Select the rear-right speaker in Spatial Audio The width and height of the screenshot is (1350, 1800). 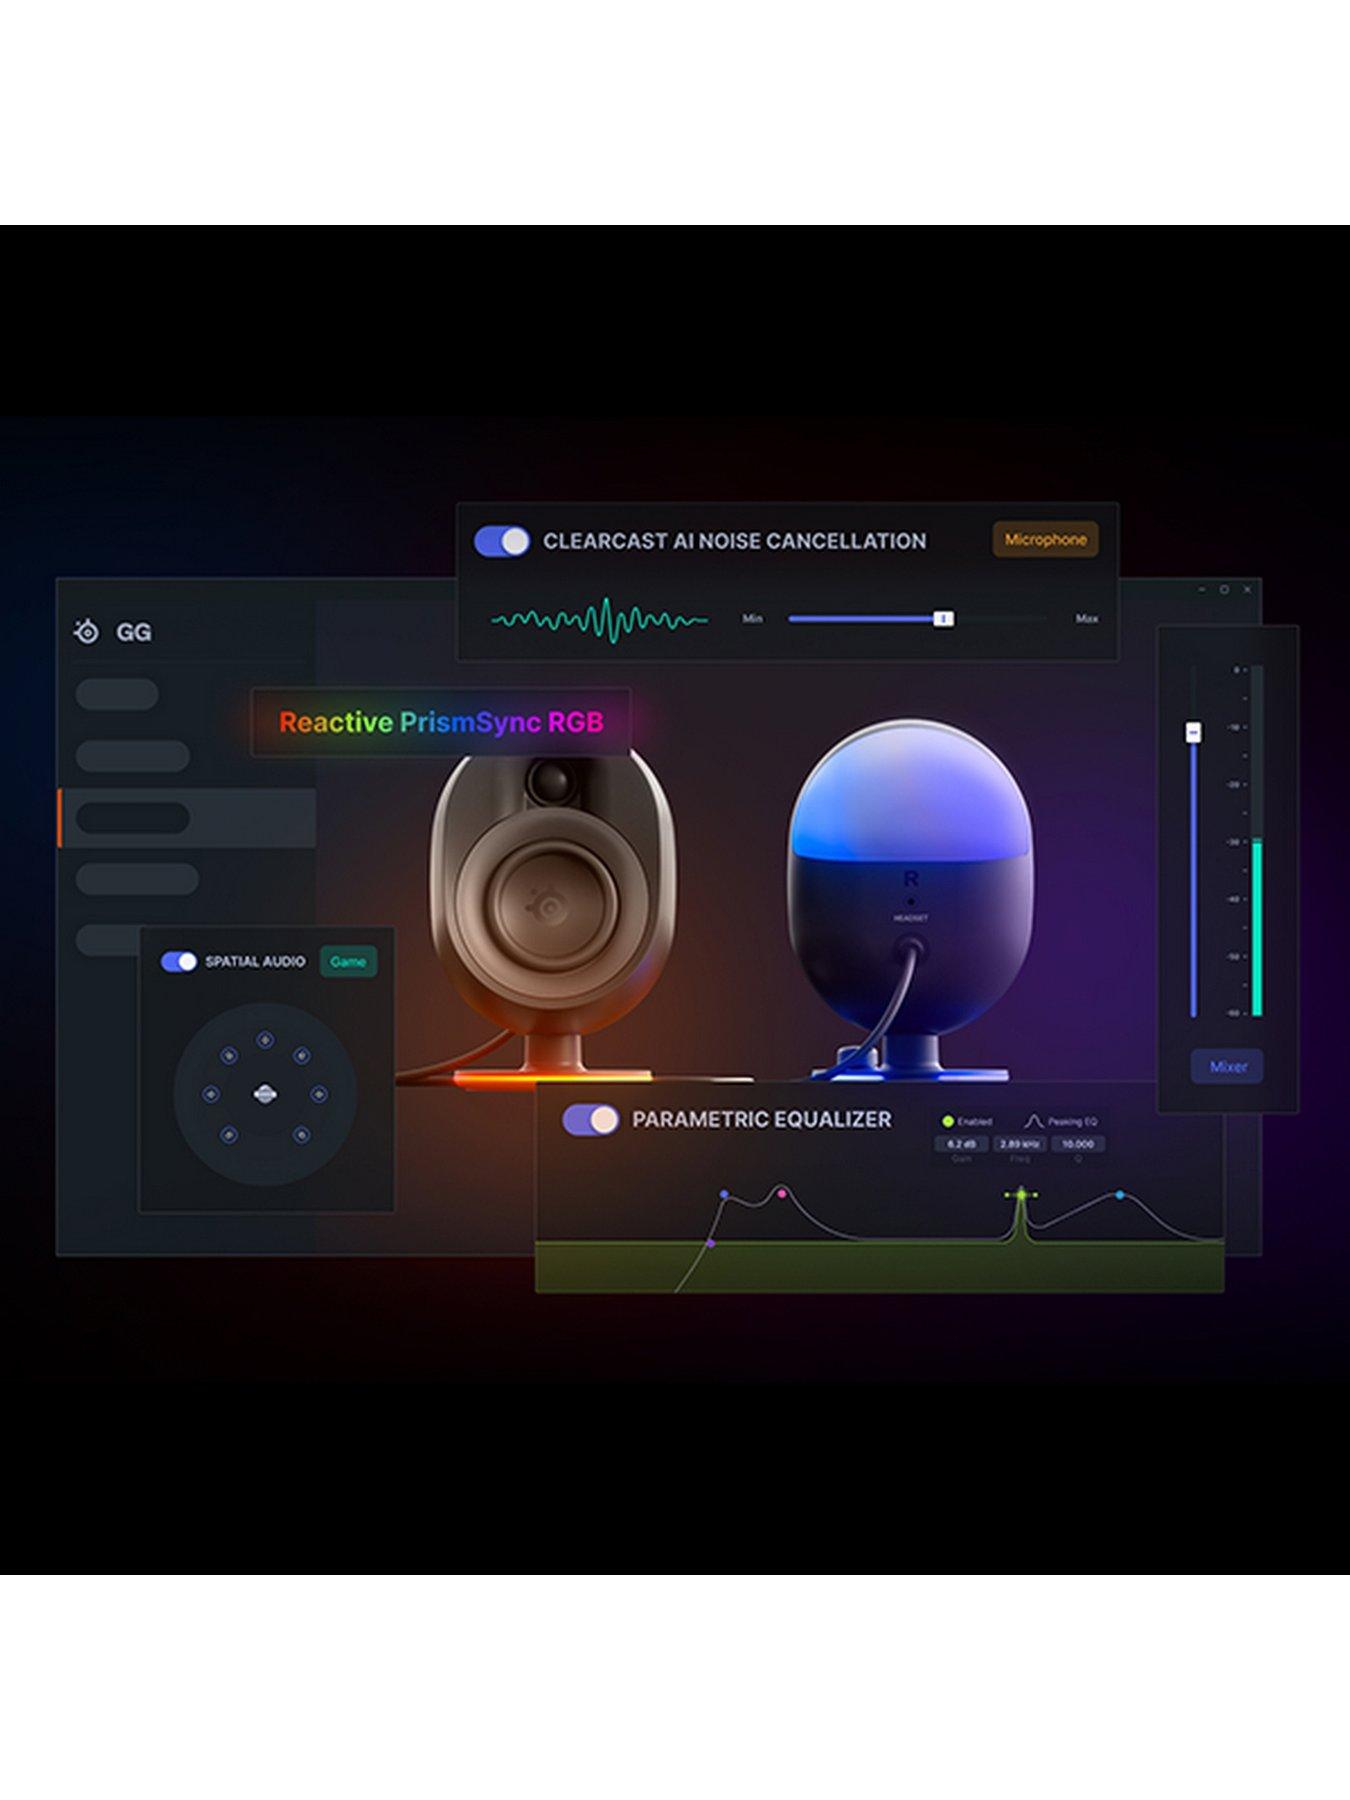coord(301,1134)
